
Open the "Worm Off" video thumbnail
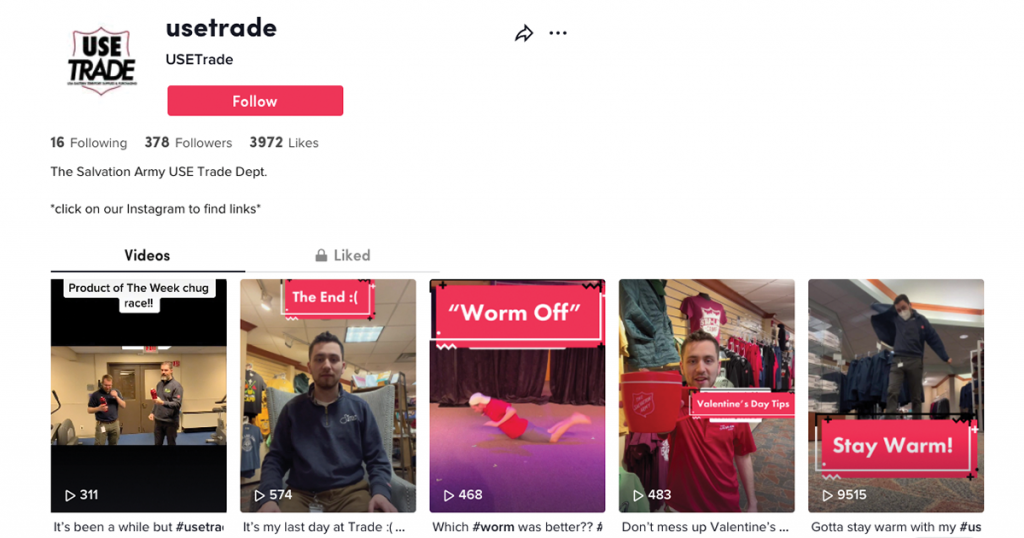(517, 396)
